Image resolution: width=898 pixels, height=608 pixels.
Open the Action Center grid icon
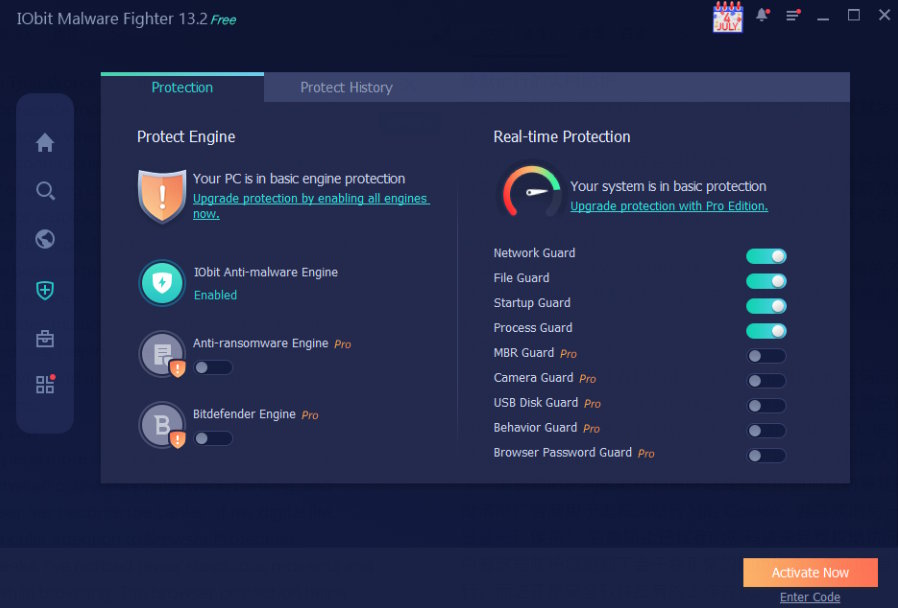(x=45, y=384)
